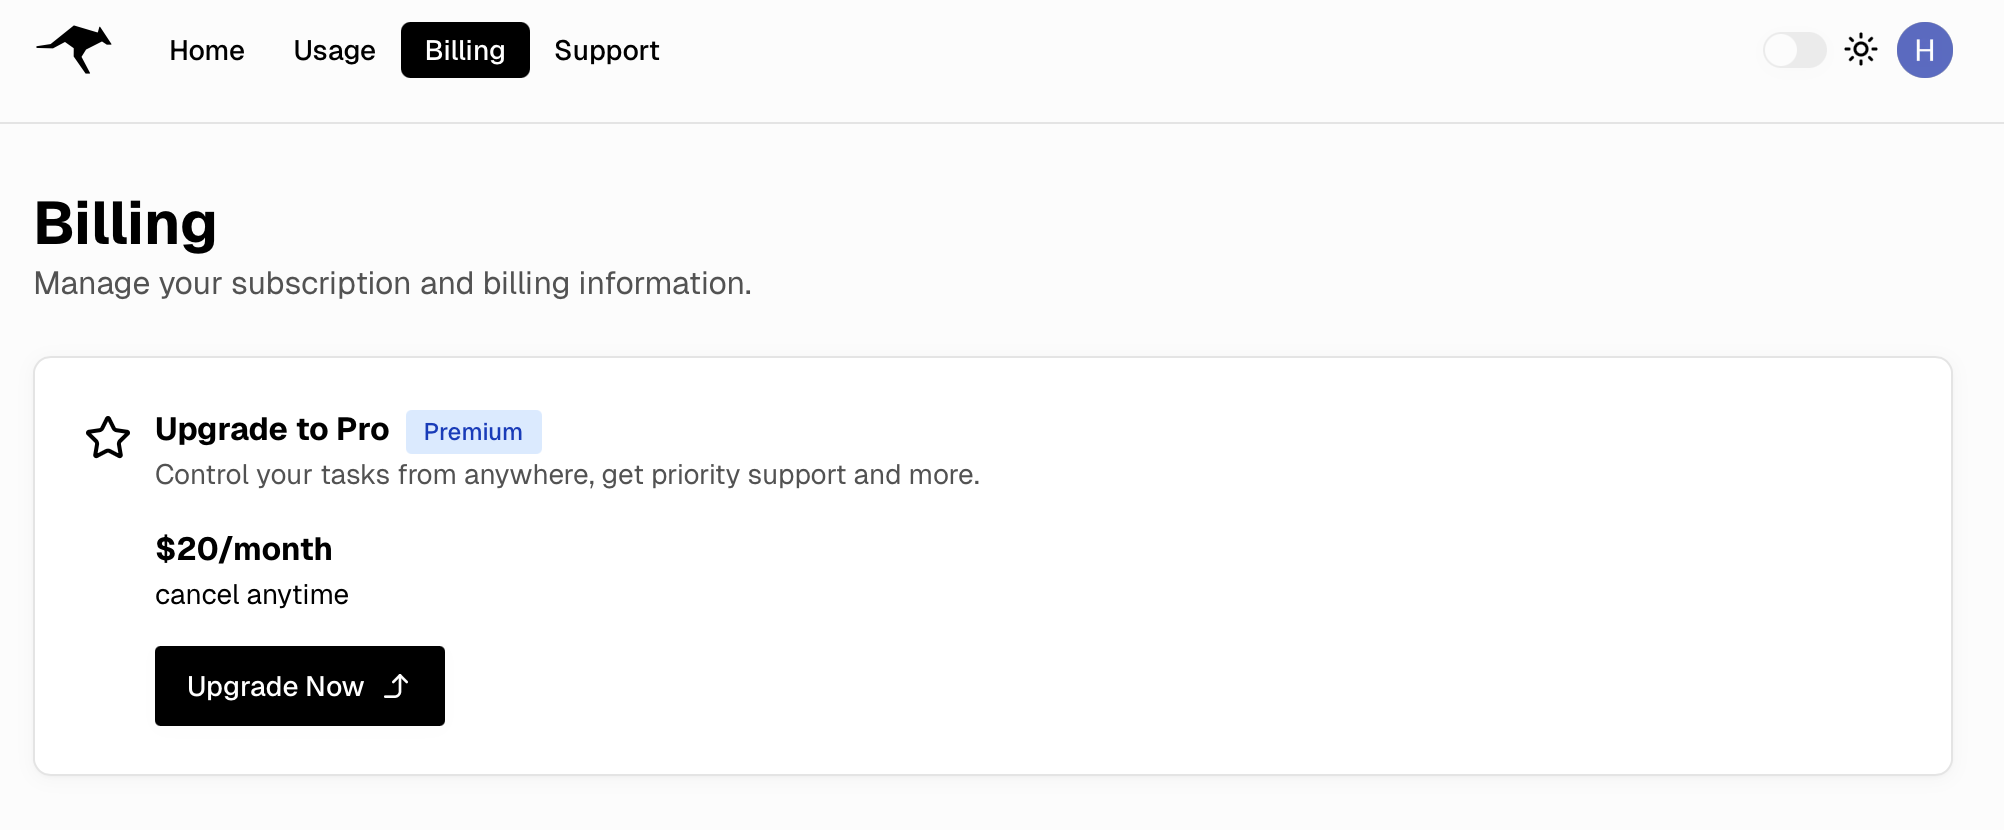Go to the Support page
This screenshot has height=830, width=2004.
point(606,50)
